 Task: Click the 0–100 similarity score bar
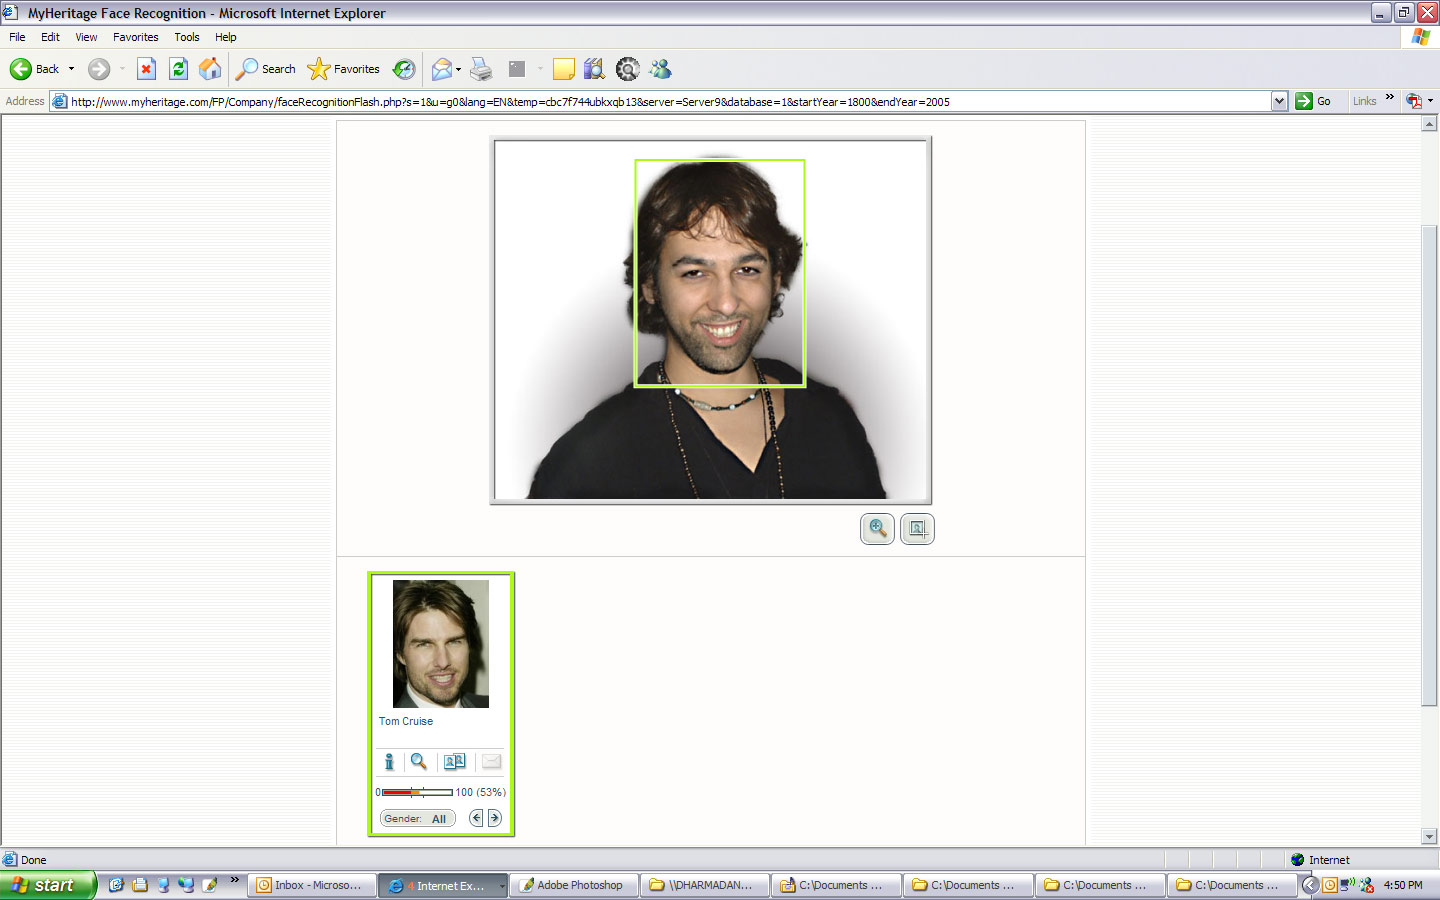[x=417, y=792]
